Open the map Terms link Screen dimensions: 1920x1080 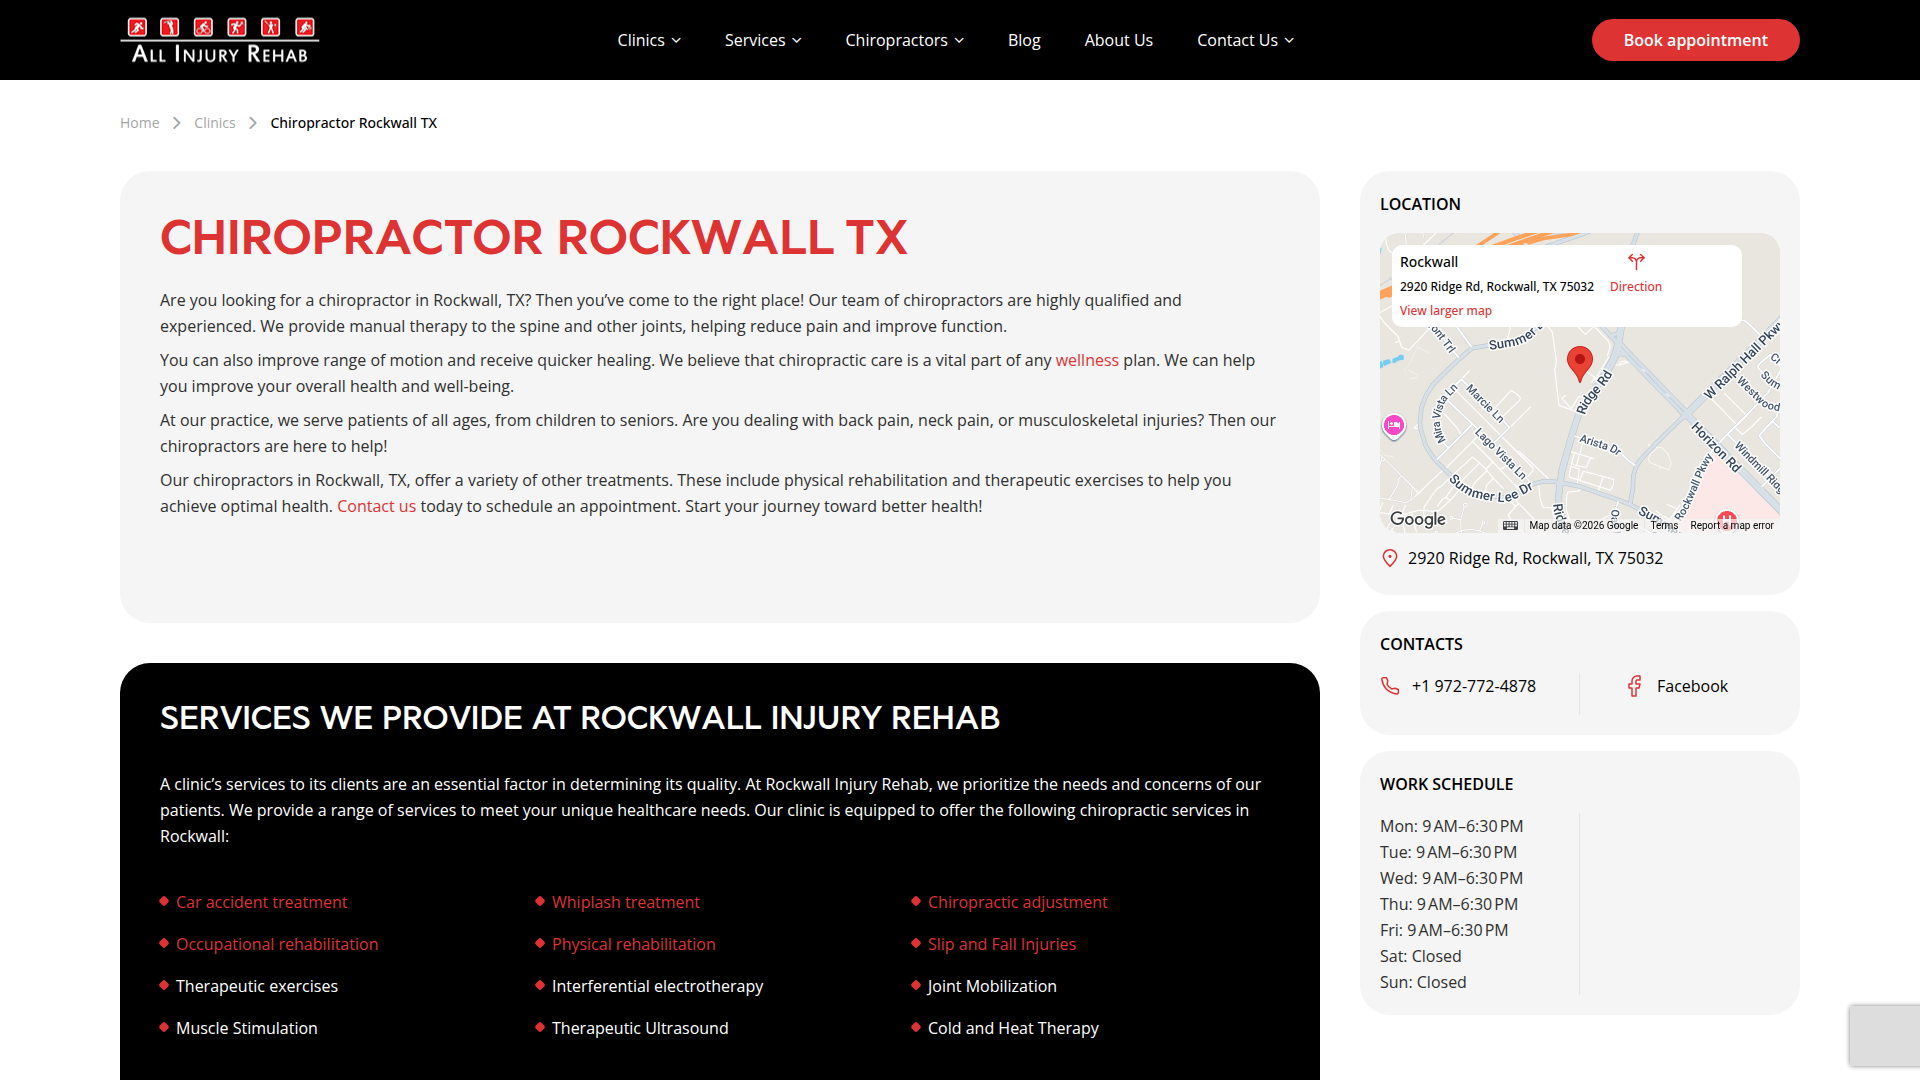[x=1664, y=525]
